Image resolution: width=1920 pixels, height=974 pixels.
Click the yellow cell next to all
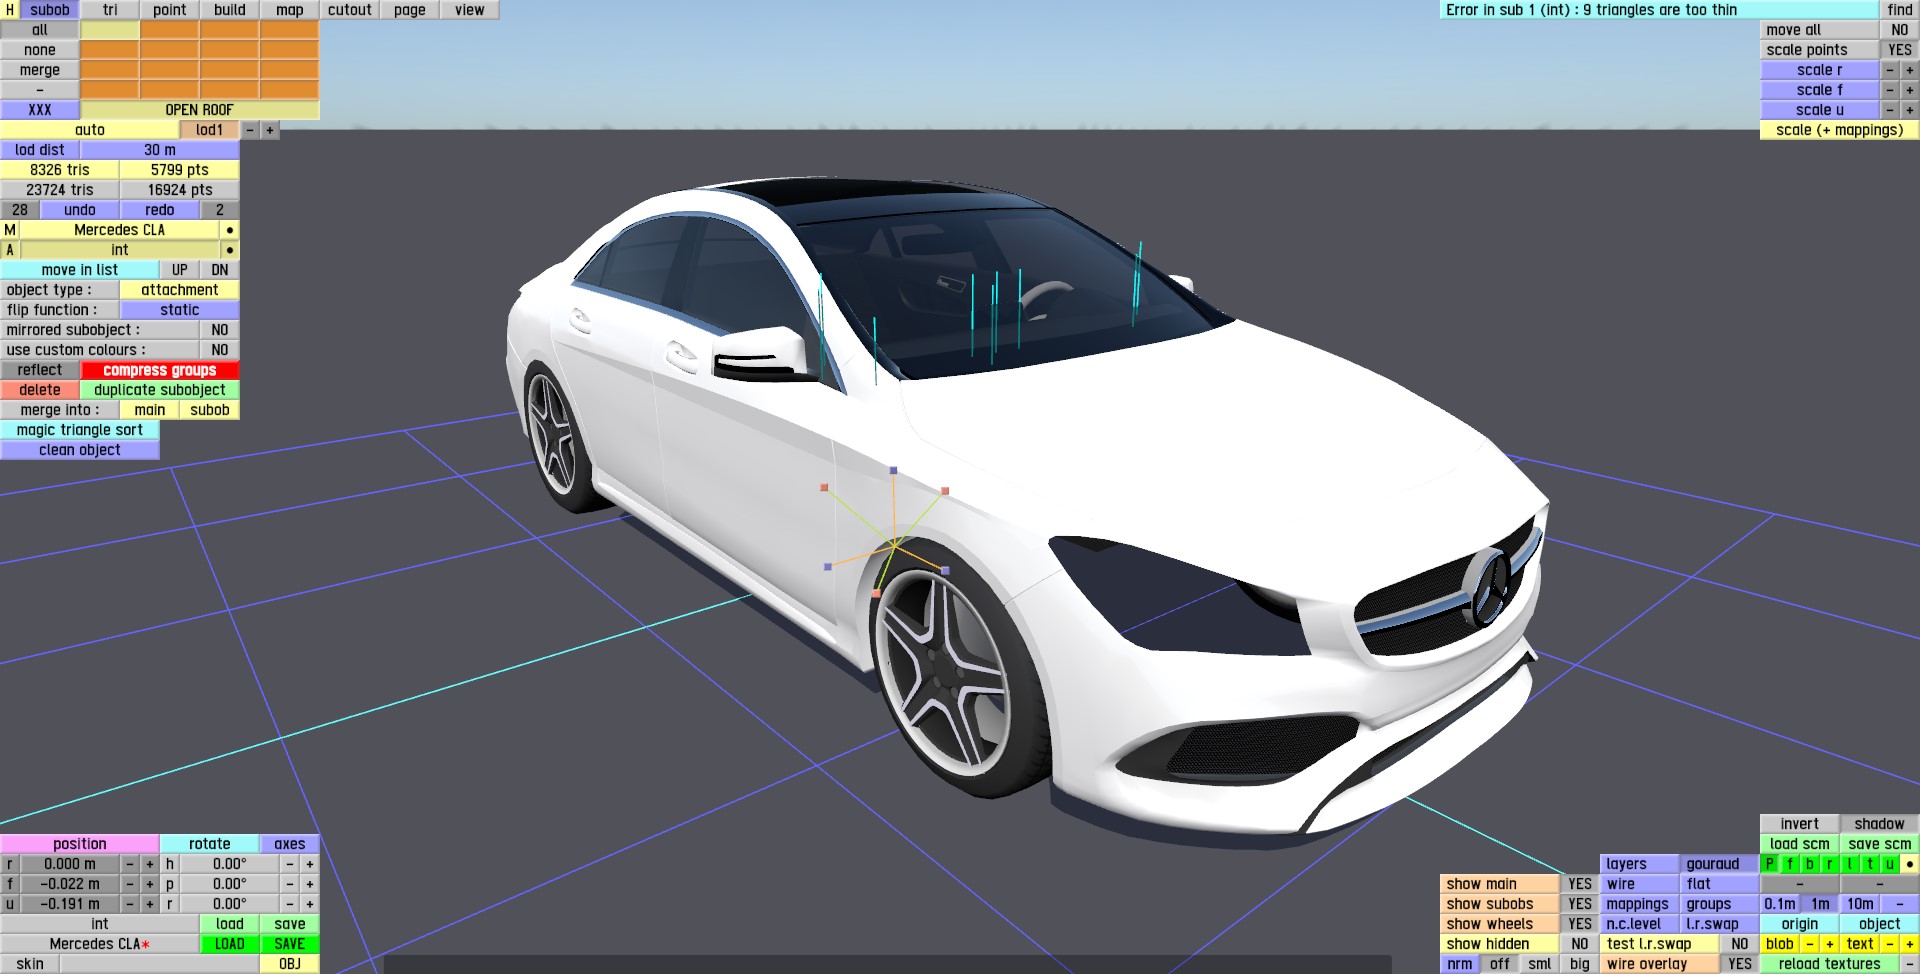[110, 30]
